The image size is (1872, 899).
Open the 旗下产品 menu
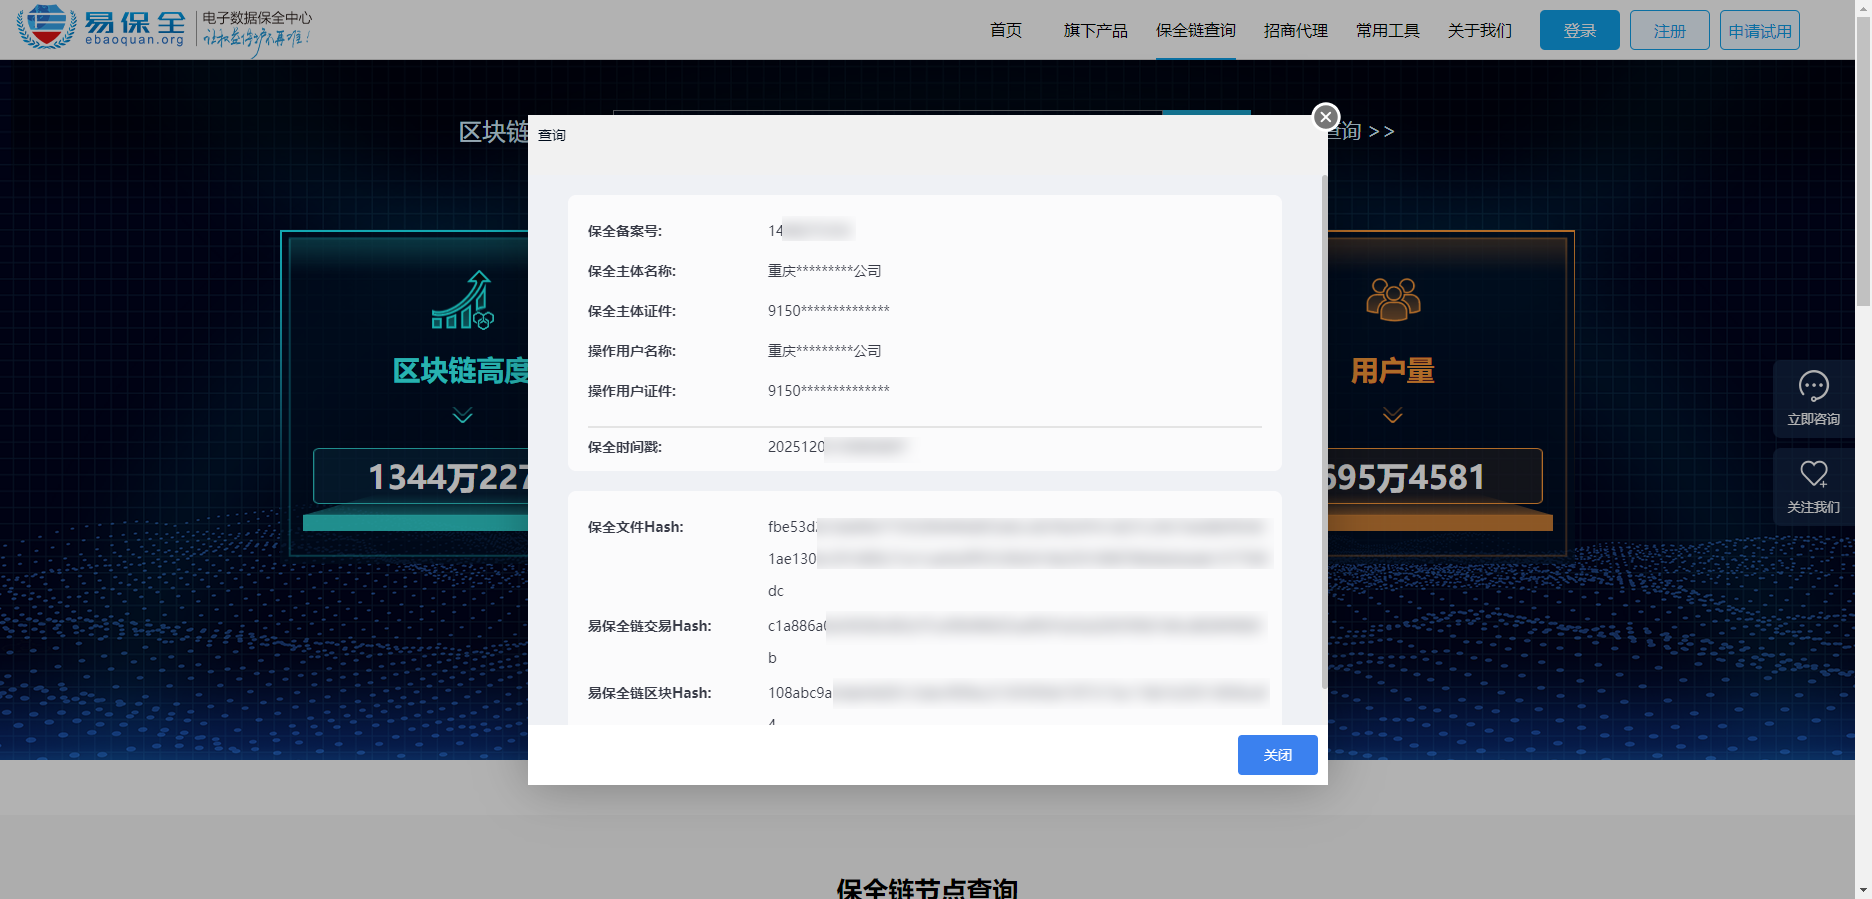click(x=1095, y=31)
